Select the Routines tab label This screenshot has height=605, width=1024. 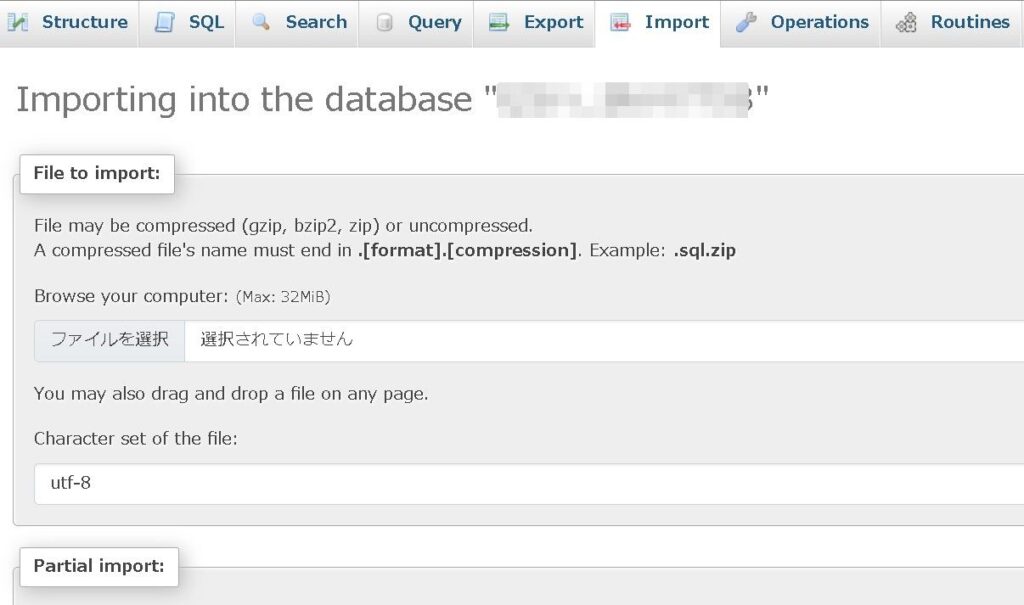click(x=970, y=22)
